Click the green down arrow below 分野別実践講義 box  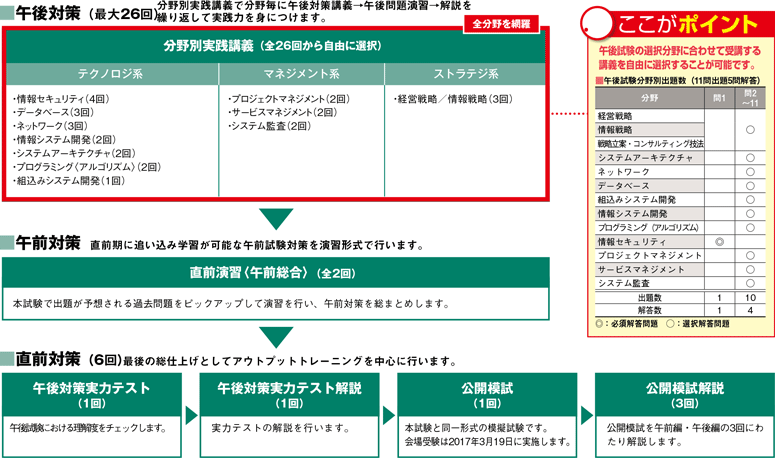tap(274, 218)
